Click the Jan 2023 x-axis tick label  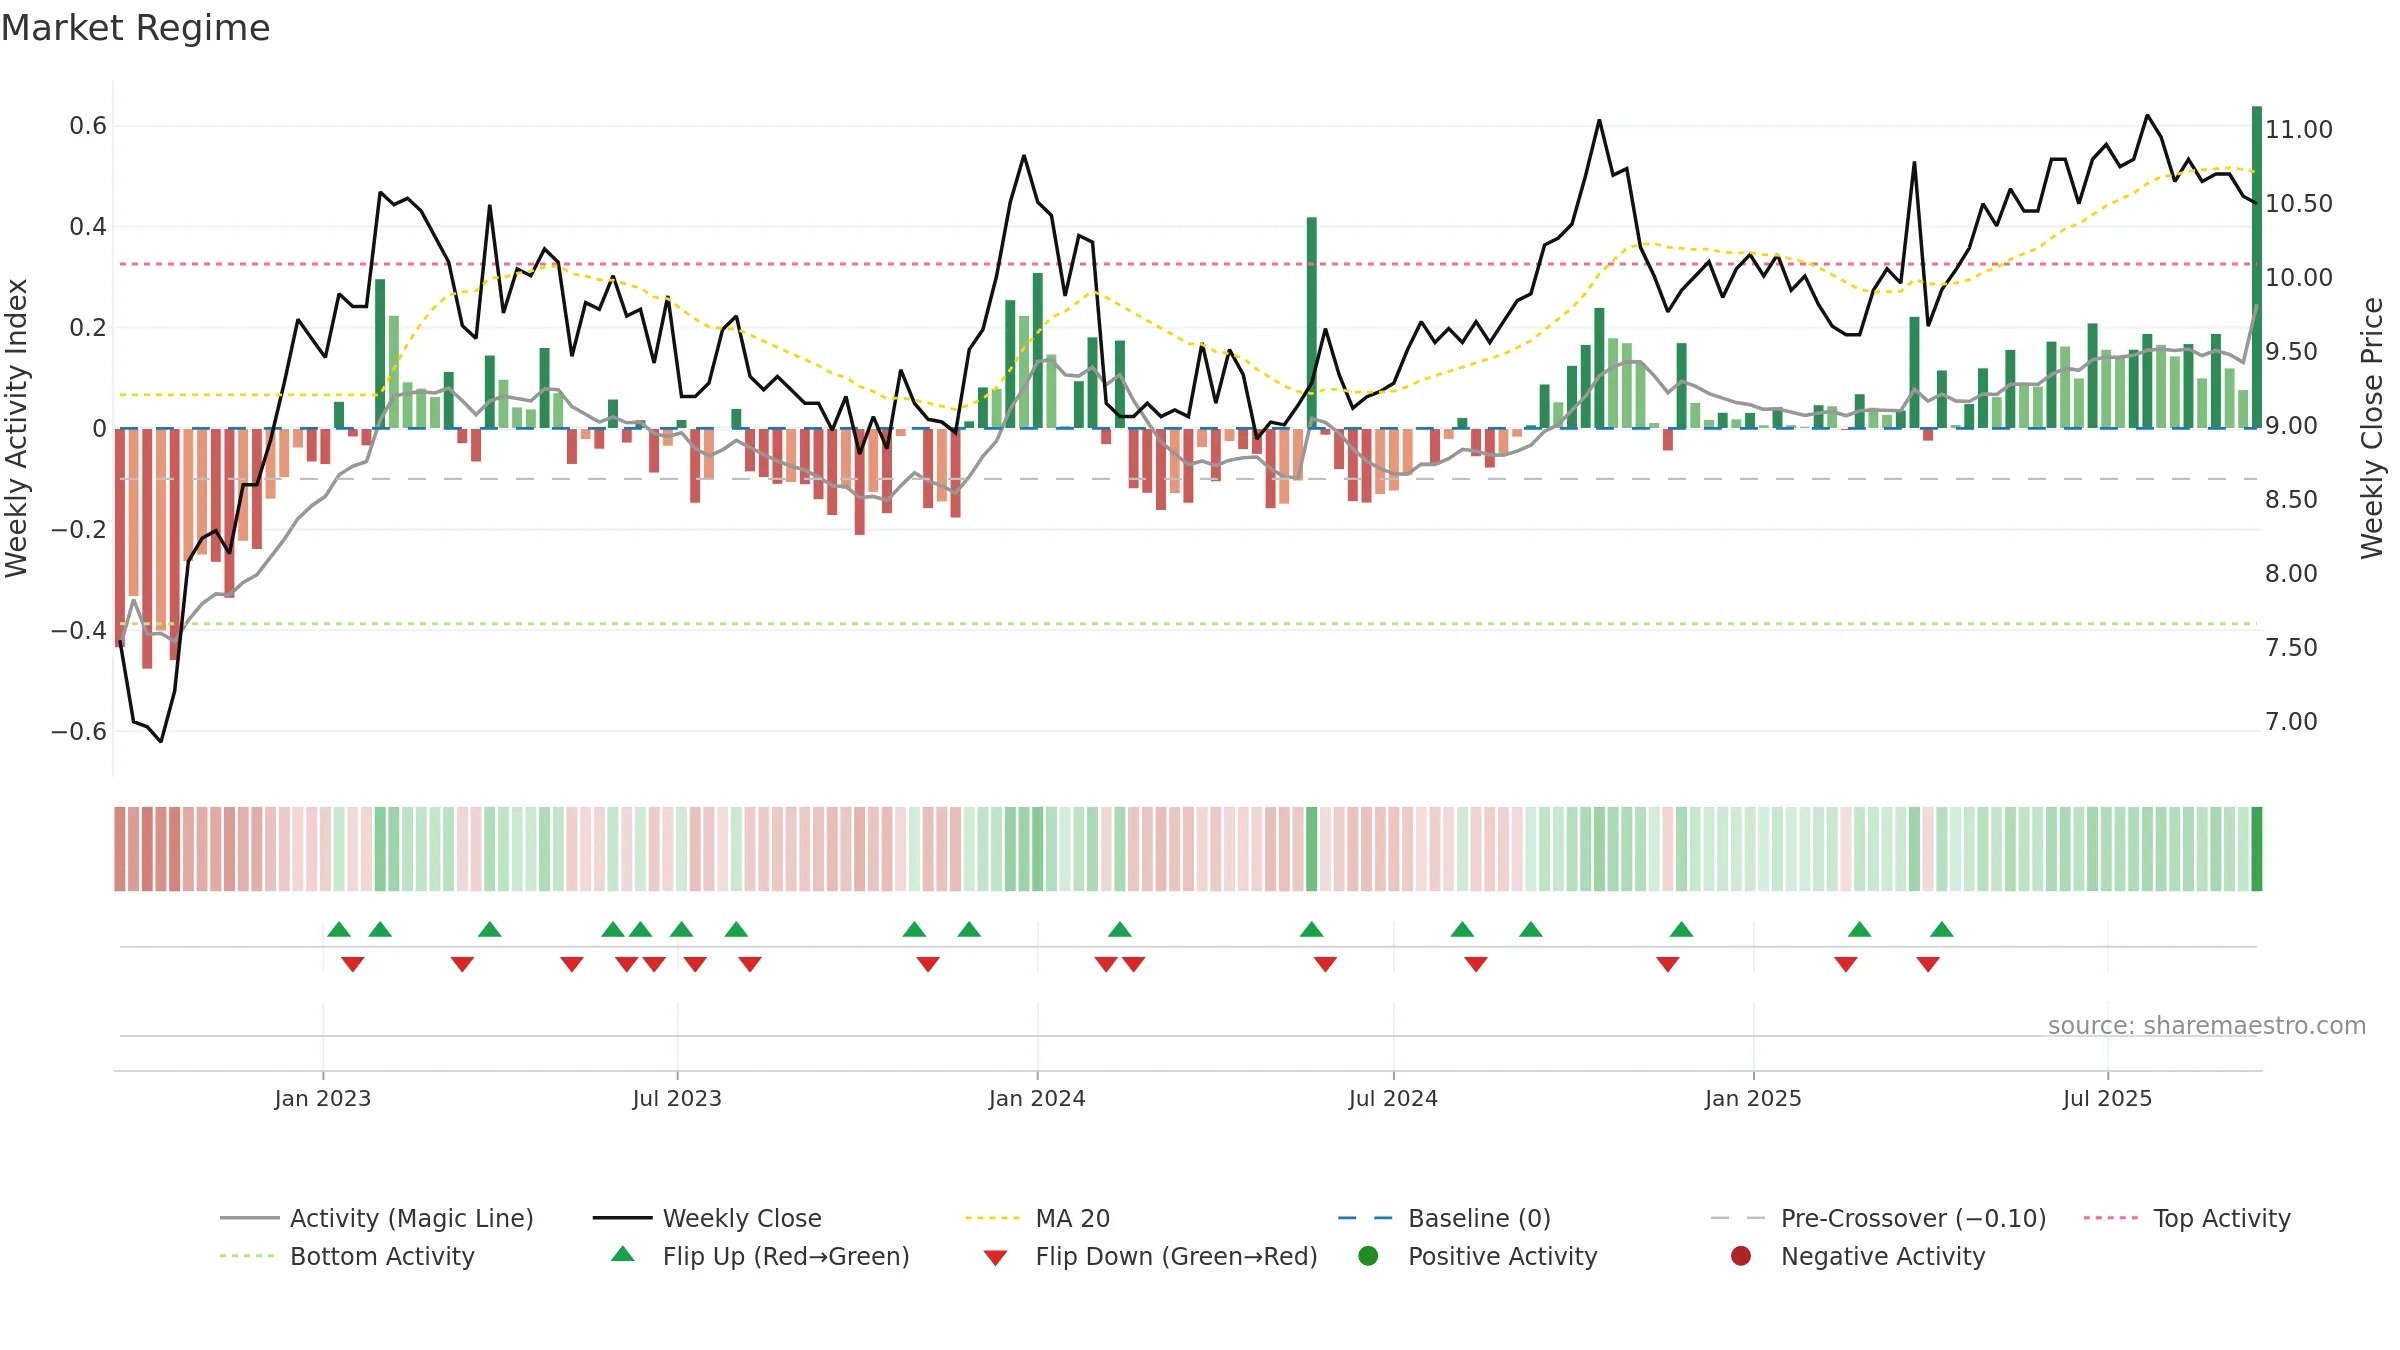(323, 1098)
